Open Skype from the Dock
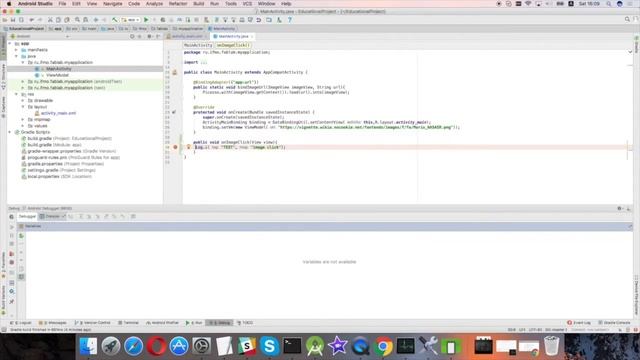This screenshot has height=360, width=640. [269, 346]
